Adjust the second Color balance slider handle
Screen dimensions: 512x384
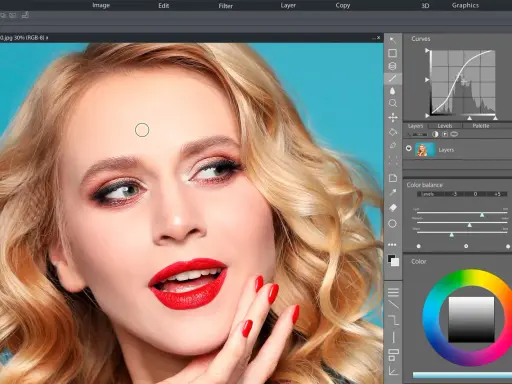click(469, 225)
